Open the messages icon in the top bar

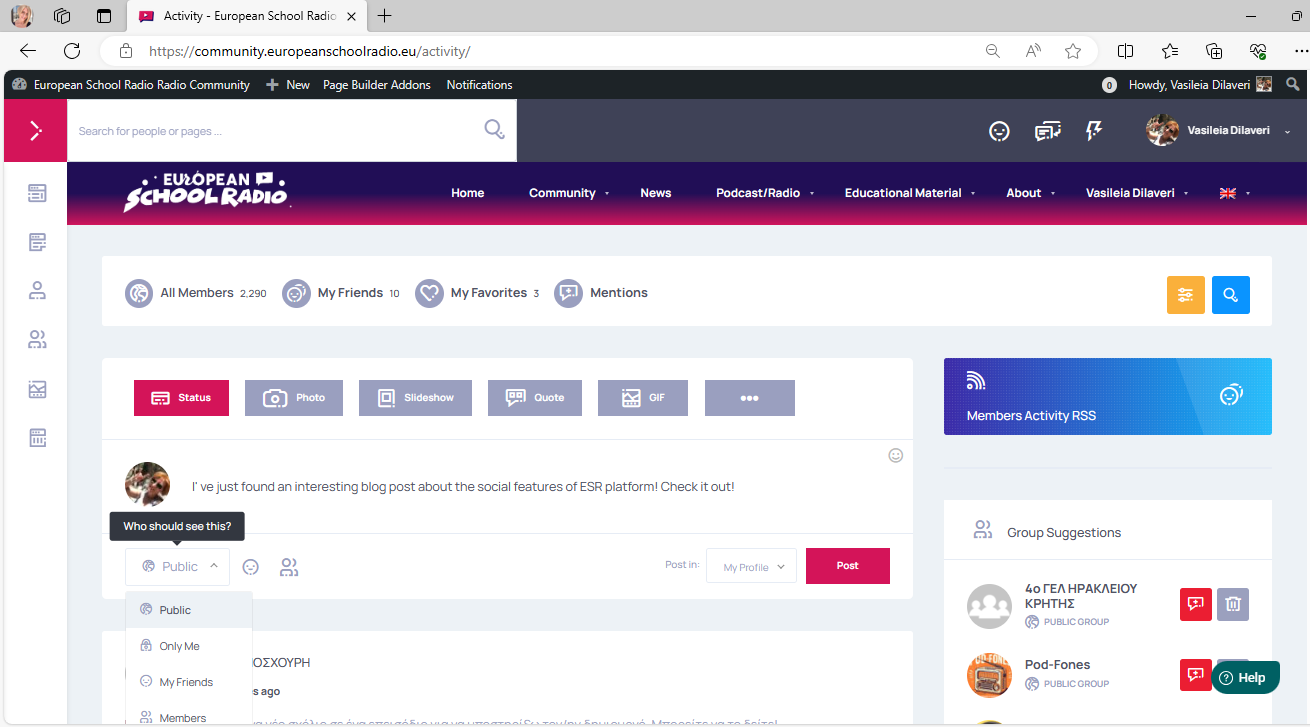point(1047,131)
